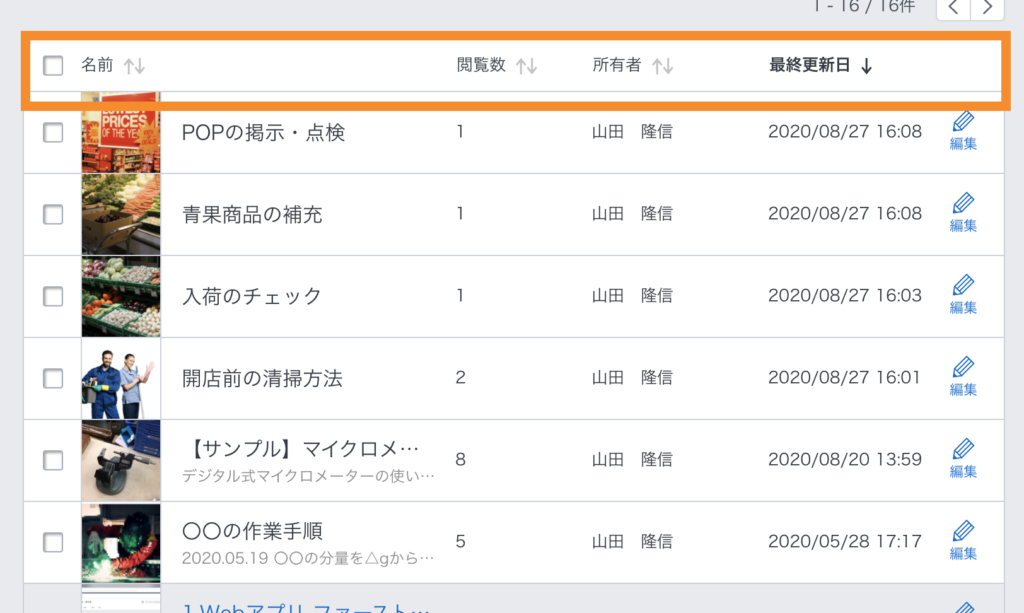
Task: Select the 青果商品の補充 row checkbox
Action: click(53, 214)
